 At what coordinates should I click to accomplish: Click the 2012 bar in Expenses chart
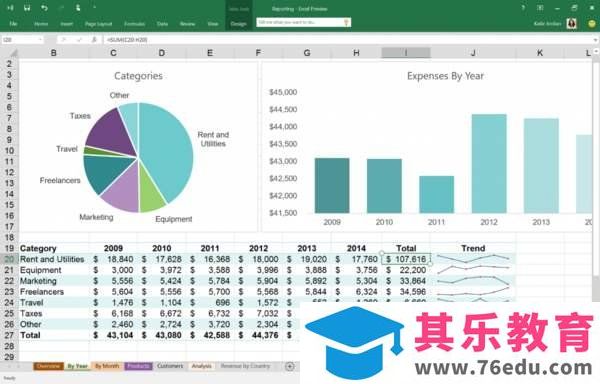click(x=489, y=164)
